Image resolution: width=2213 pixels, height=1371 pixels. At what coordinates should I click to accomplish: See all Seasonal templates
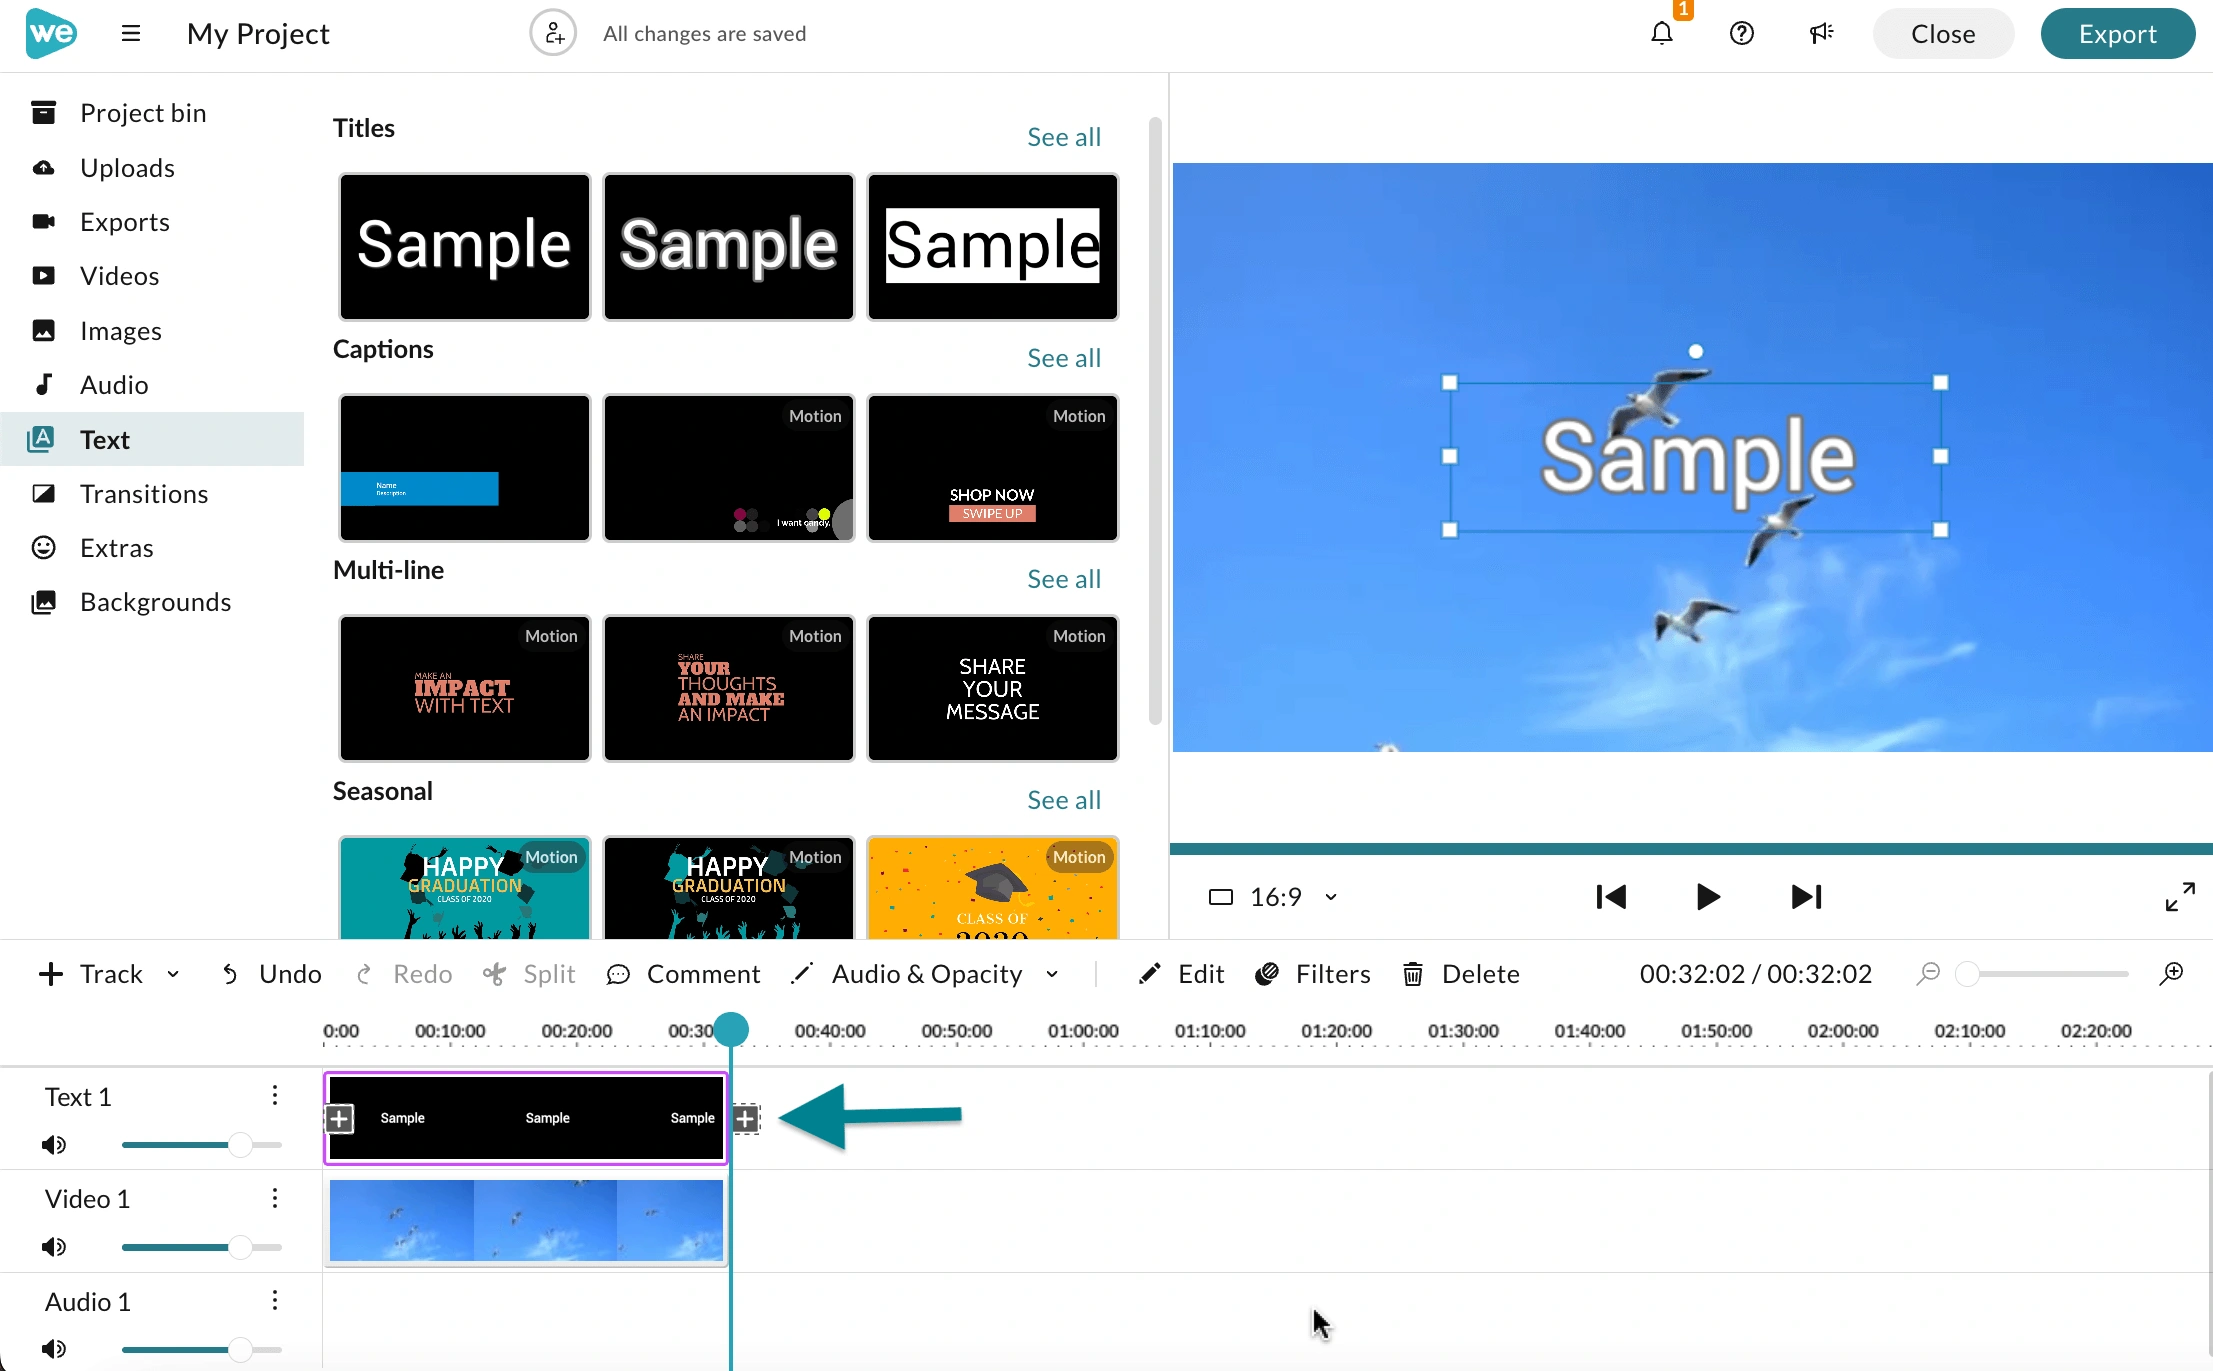click(x=1064, y=800)
